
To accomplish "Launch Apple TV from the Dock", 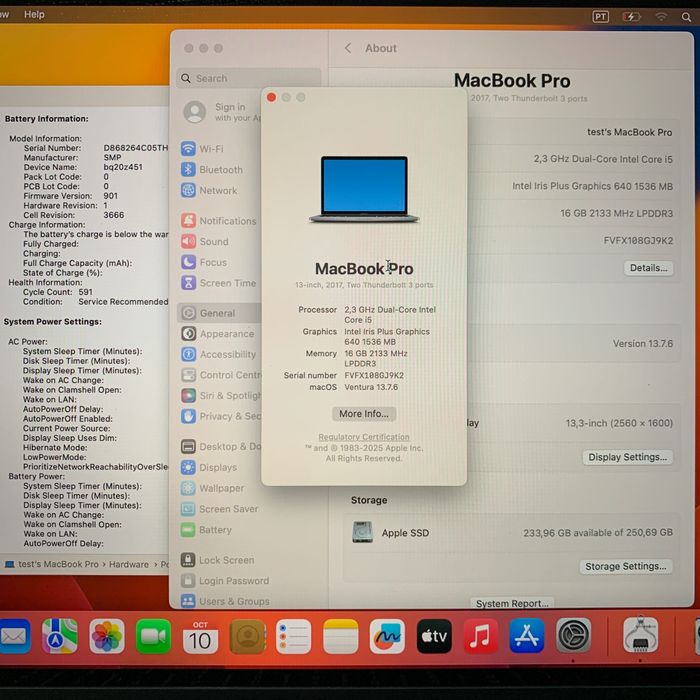I will [434, 636].
